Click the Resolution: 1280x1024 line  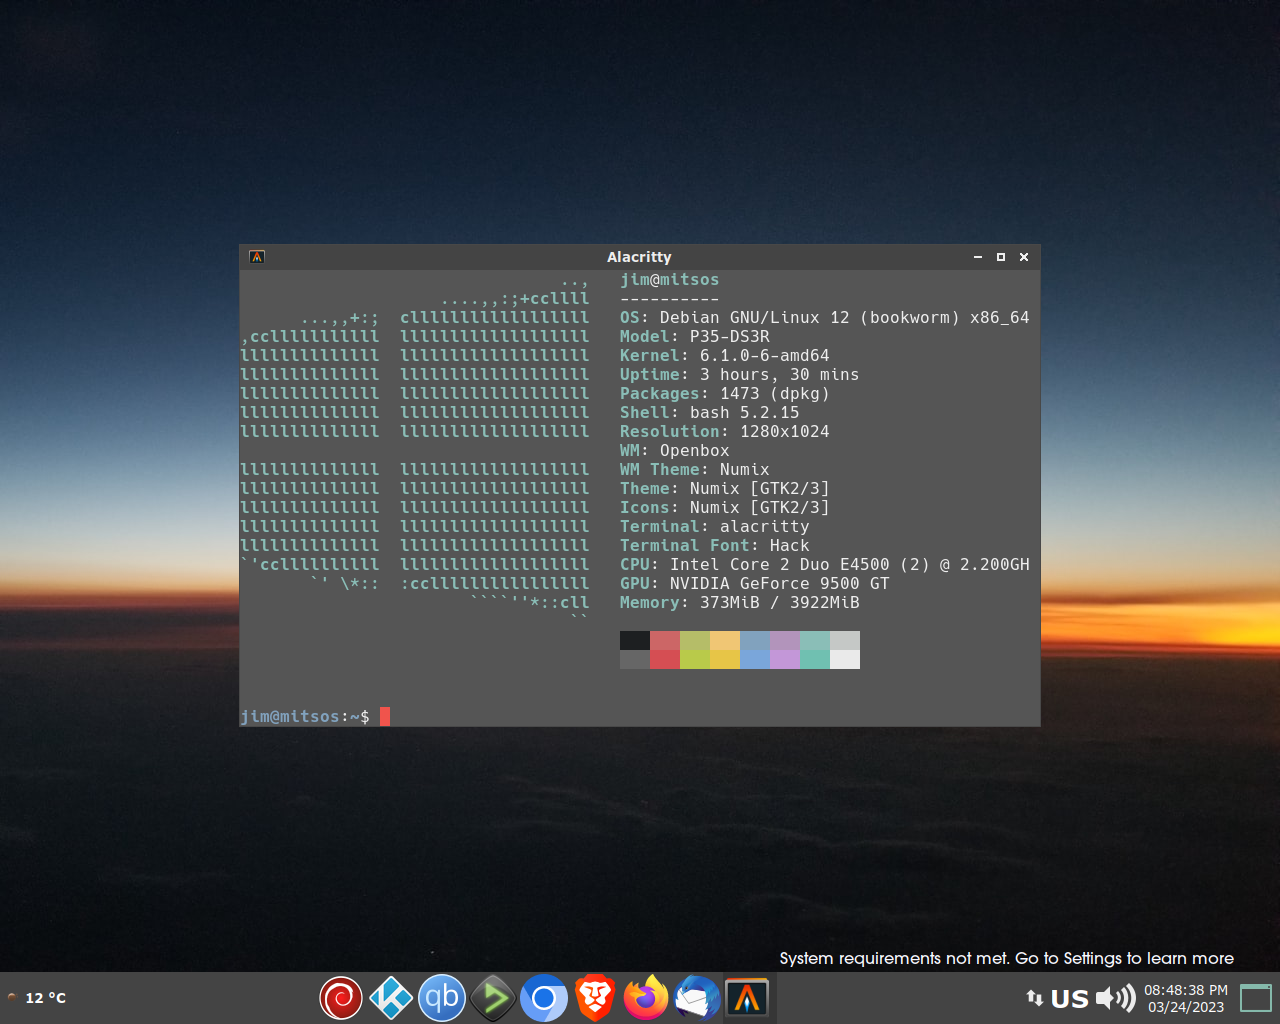click(725, 432)
